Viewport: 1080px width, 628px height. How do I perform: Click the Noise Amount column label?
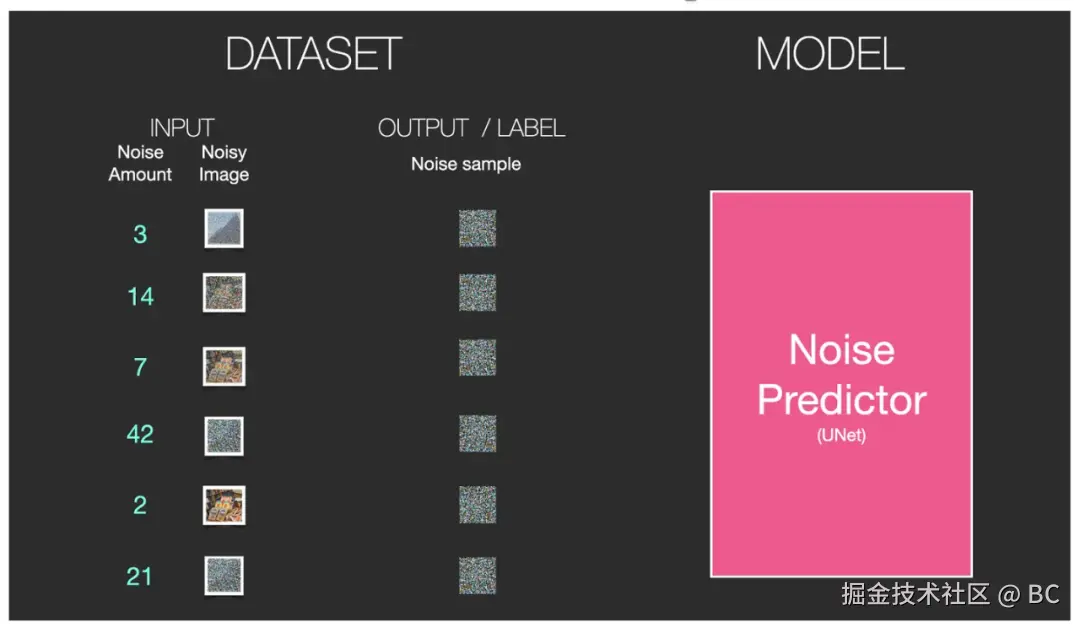pyautogui.click(x=140, y=163)
